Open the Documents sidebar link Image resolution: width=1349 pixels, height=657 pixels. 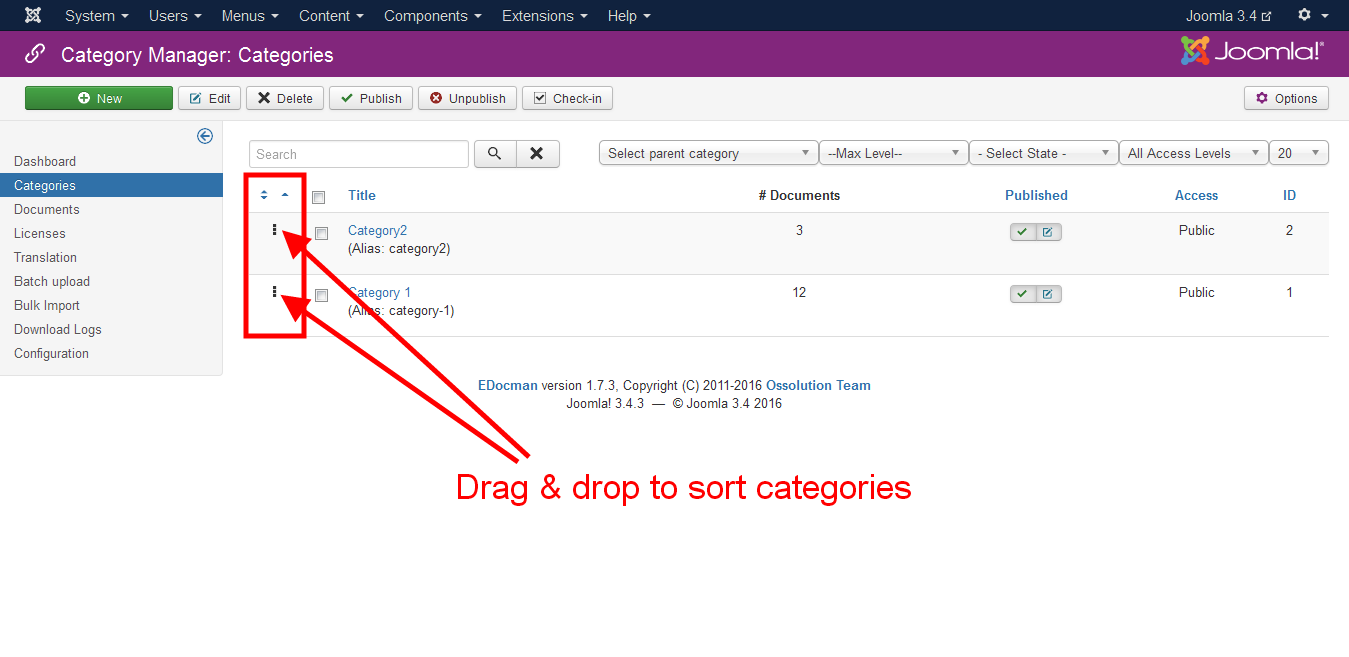pyautogui.click(x=47, y=209)
